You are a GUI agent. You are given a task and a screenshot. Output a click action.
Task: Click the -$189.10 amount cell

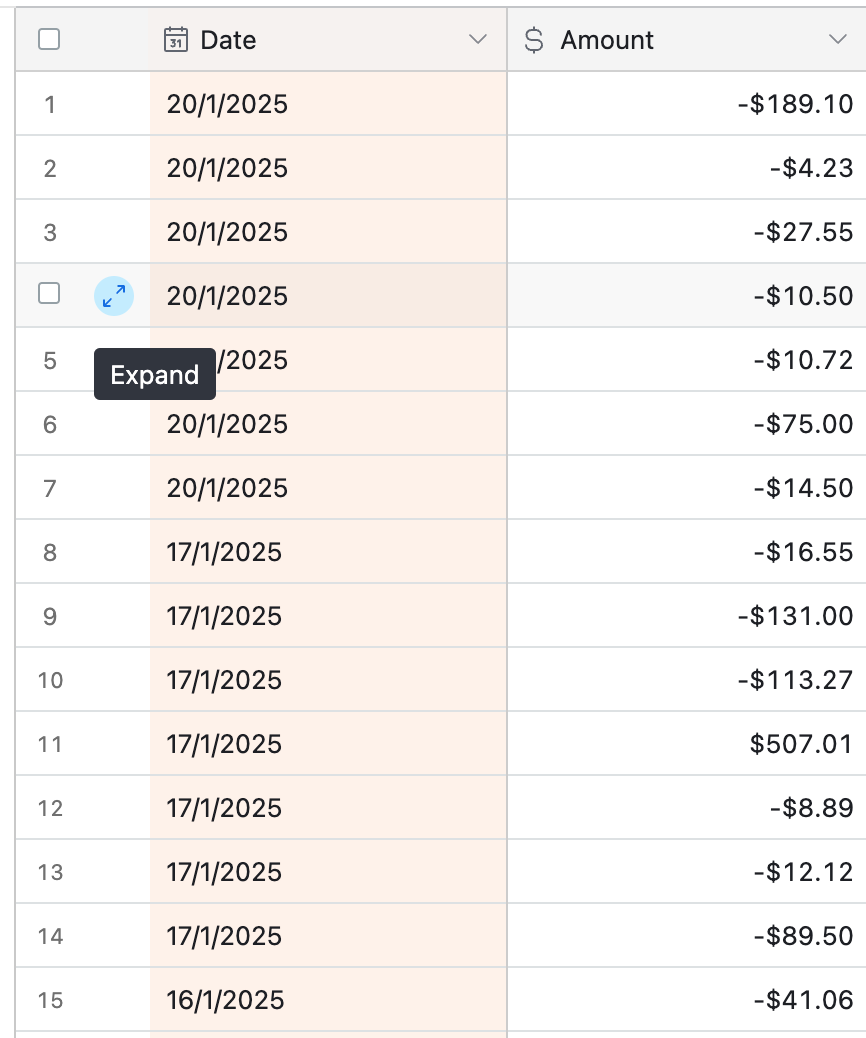click(687, 104)
